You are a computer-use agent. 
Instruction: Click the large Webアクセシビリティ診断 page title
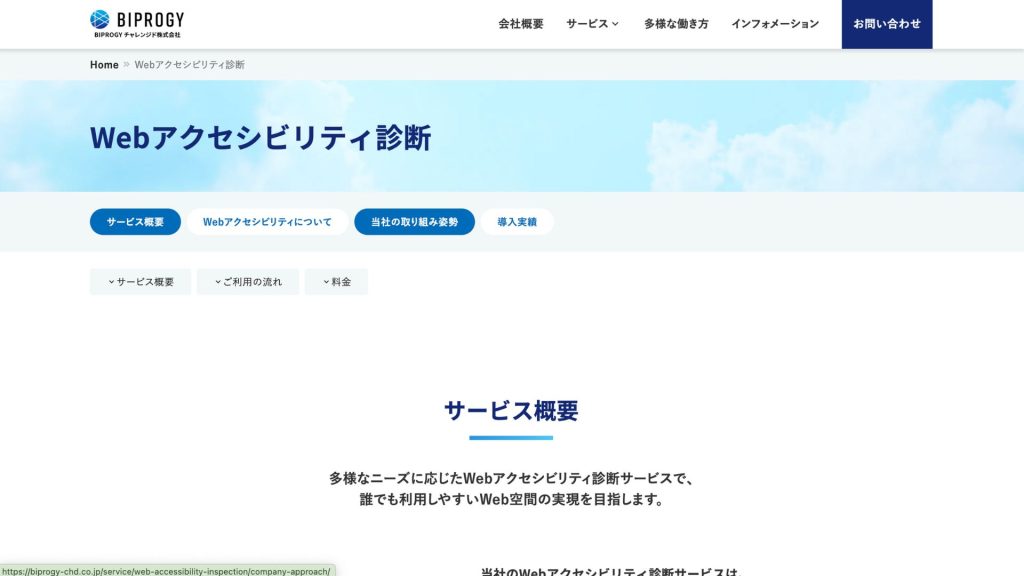point(260,138)
